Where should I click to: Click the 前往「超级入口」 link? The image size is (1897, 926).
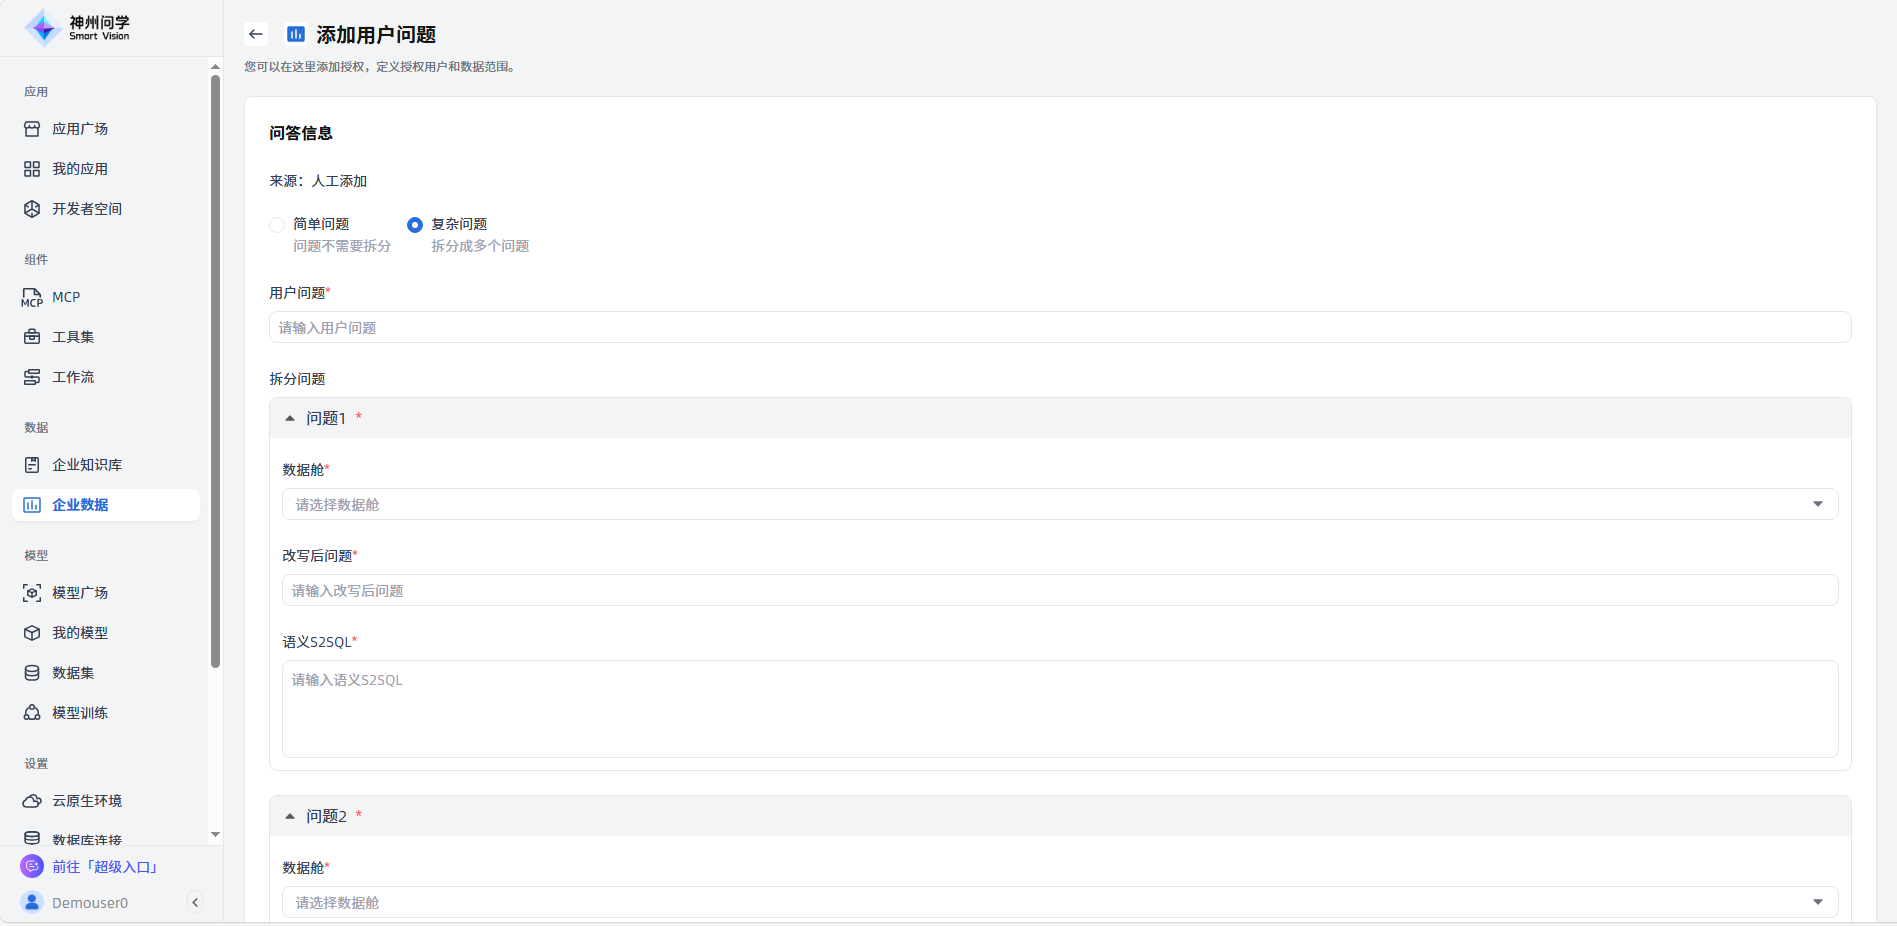105,867
